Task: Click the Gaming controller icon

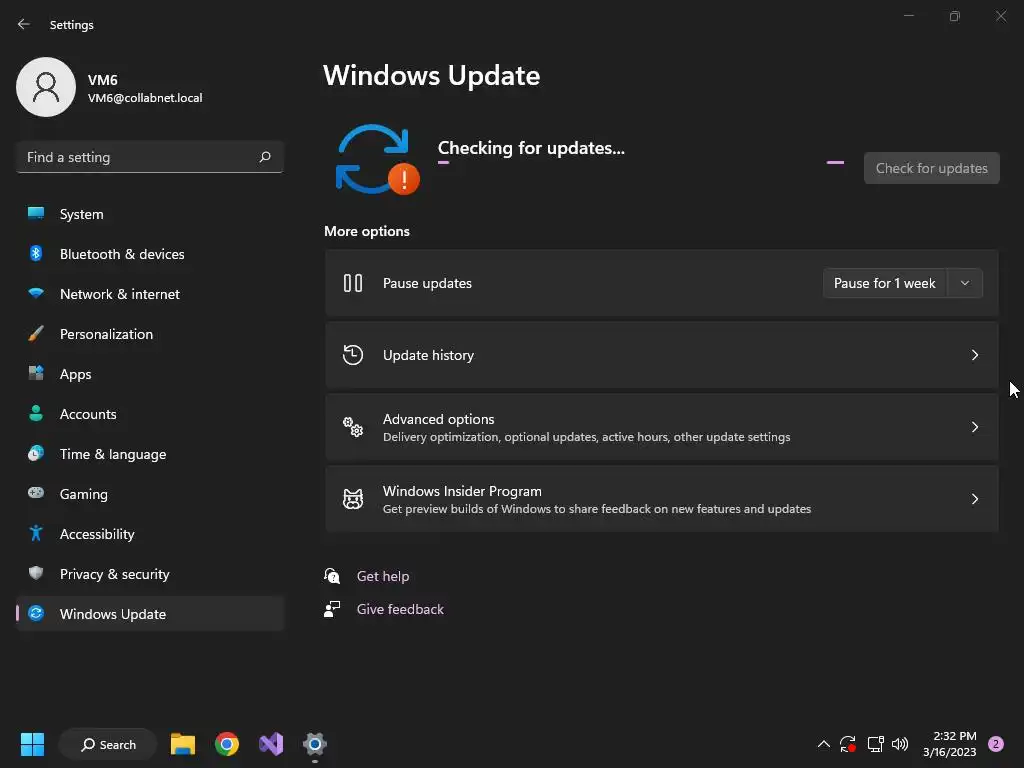Action: coord(36,493)
